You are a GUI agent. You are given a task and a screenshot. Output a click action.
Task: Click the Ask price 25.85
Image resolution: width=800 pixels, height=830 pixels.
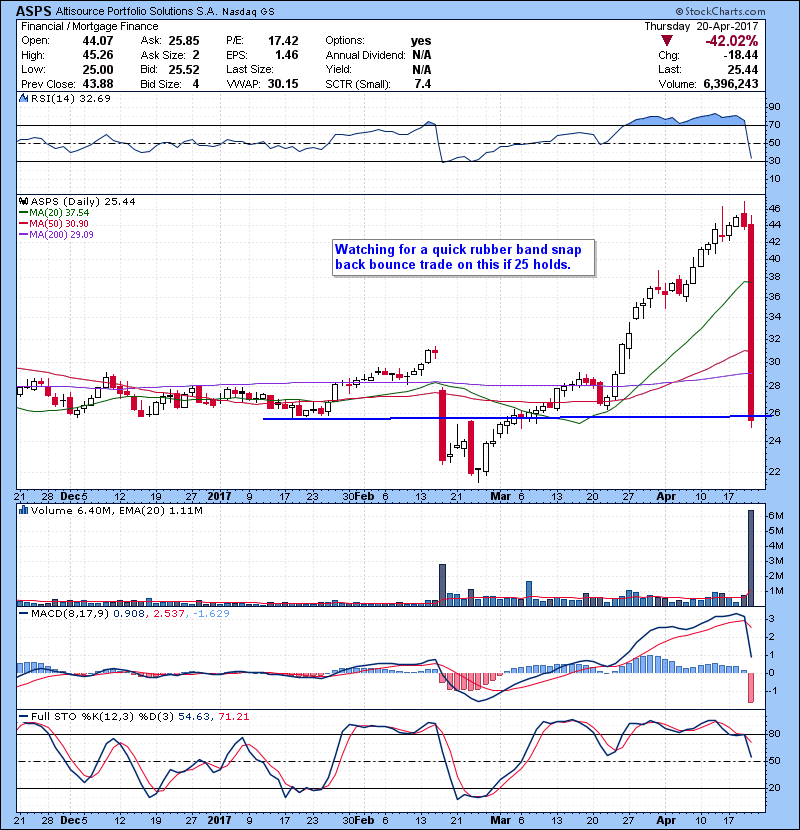pyautogui.click(x=184, y=40)
